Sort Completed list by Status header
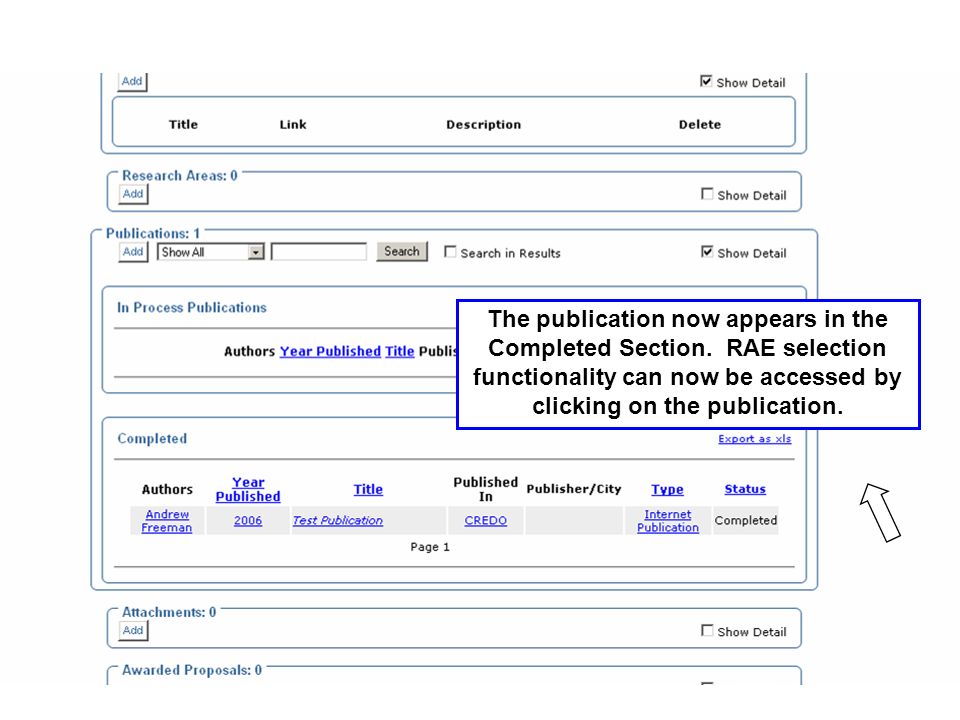This screenshot has width=960, height=720. tap(745, 489)
